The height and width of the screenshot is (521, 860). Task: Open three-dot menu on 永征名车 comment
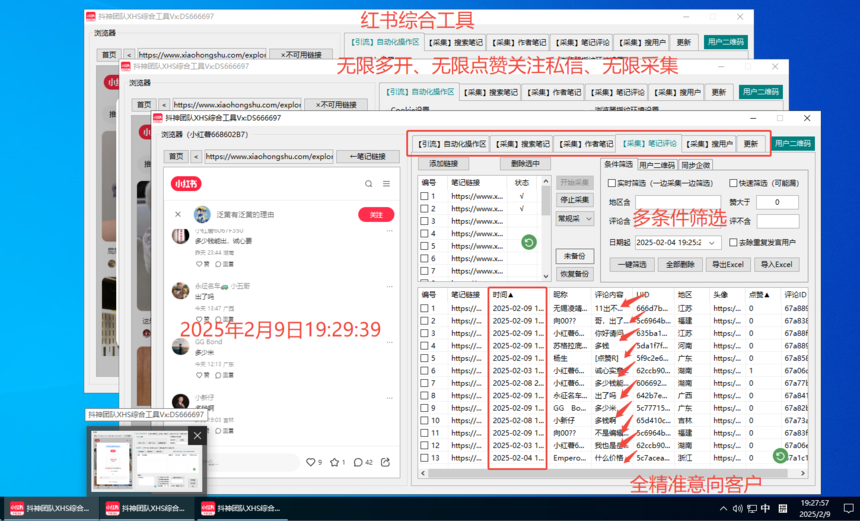point(389,286)
